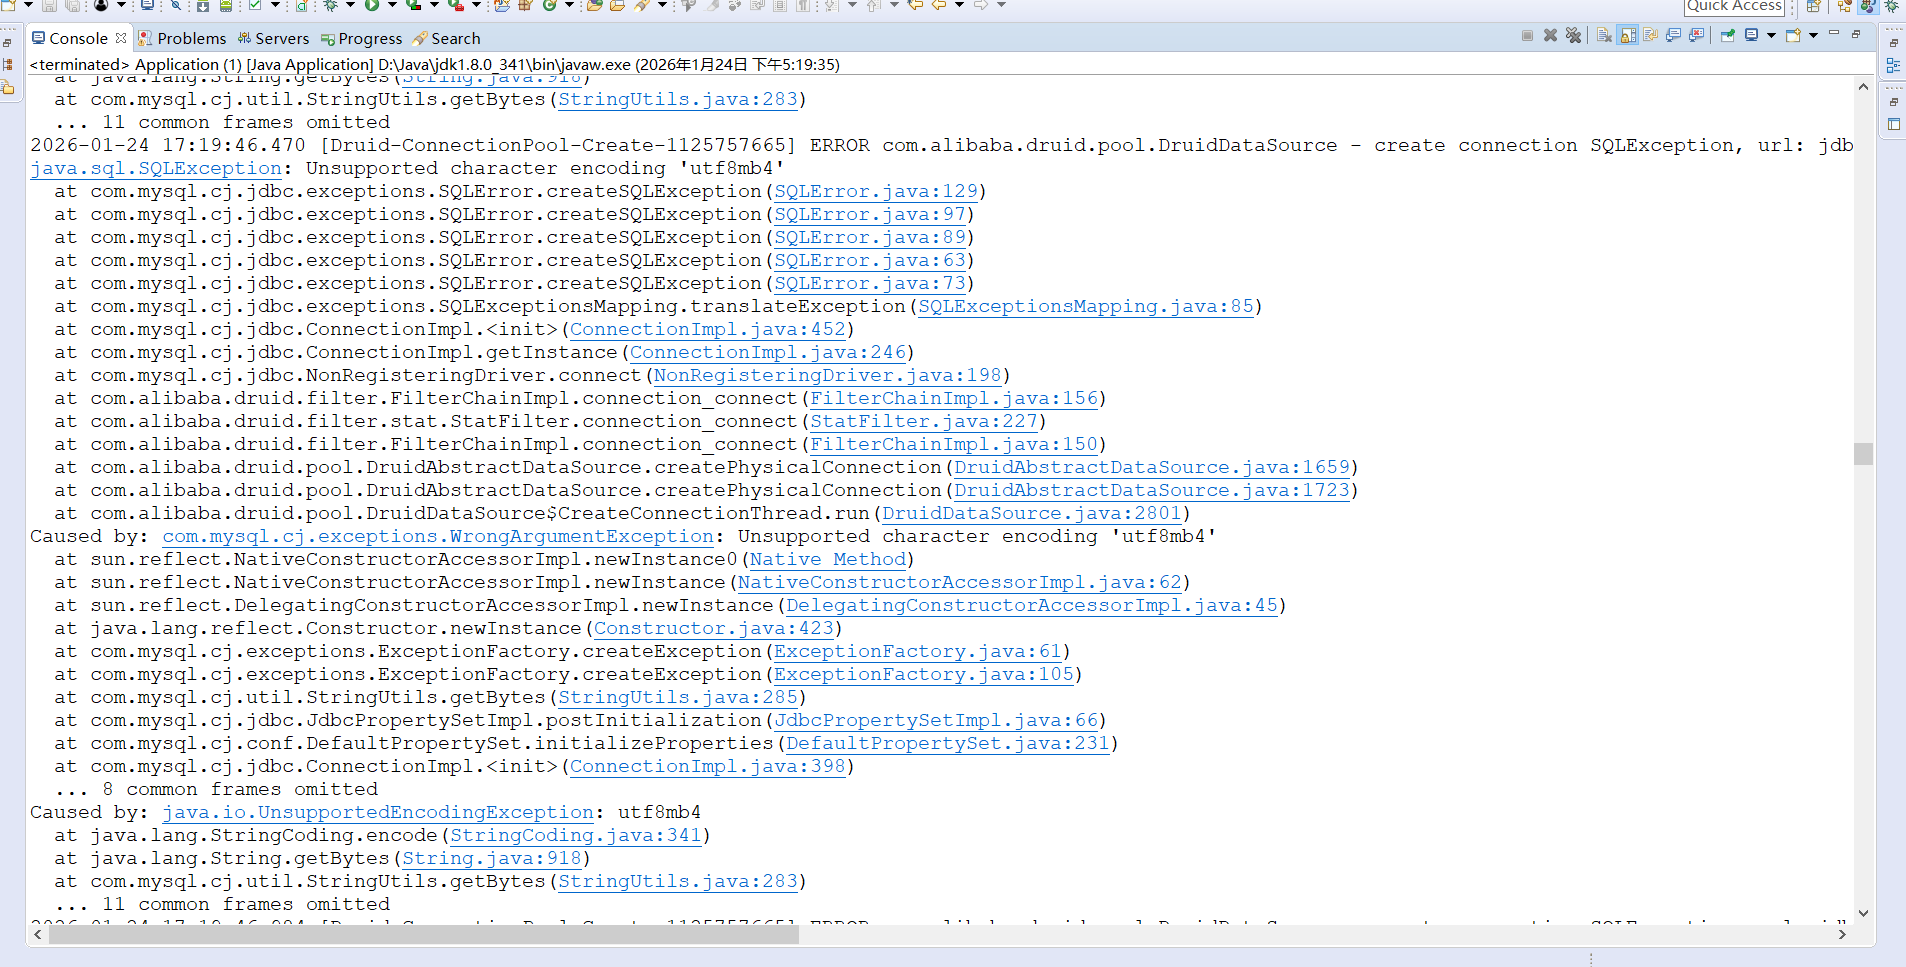Open SQLError.java:129 from the stack trace
This screenshot has width=1906, height=967.
[871, 190]
